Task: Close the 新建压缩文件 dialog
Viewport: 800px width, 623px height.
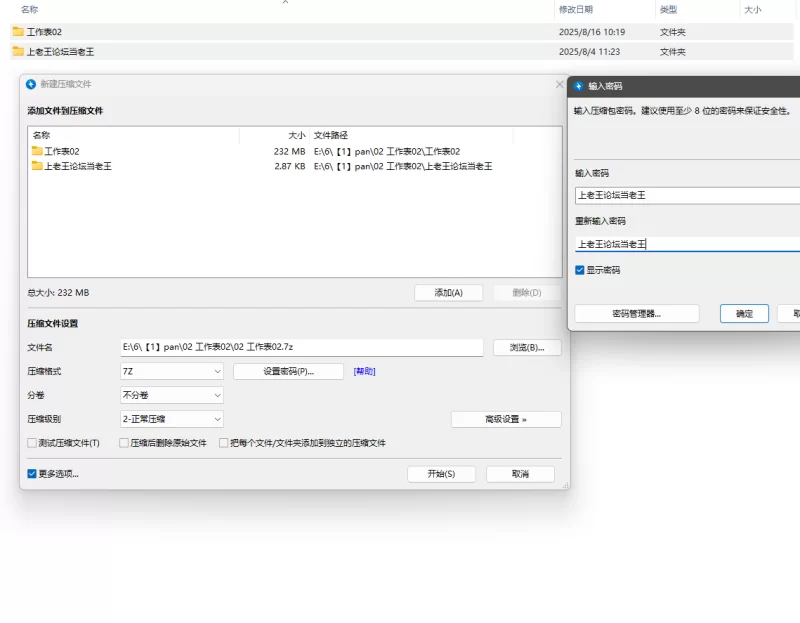Action: pos(559,84)
